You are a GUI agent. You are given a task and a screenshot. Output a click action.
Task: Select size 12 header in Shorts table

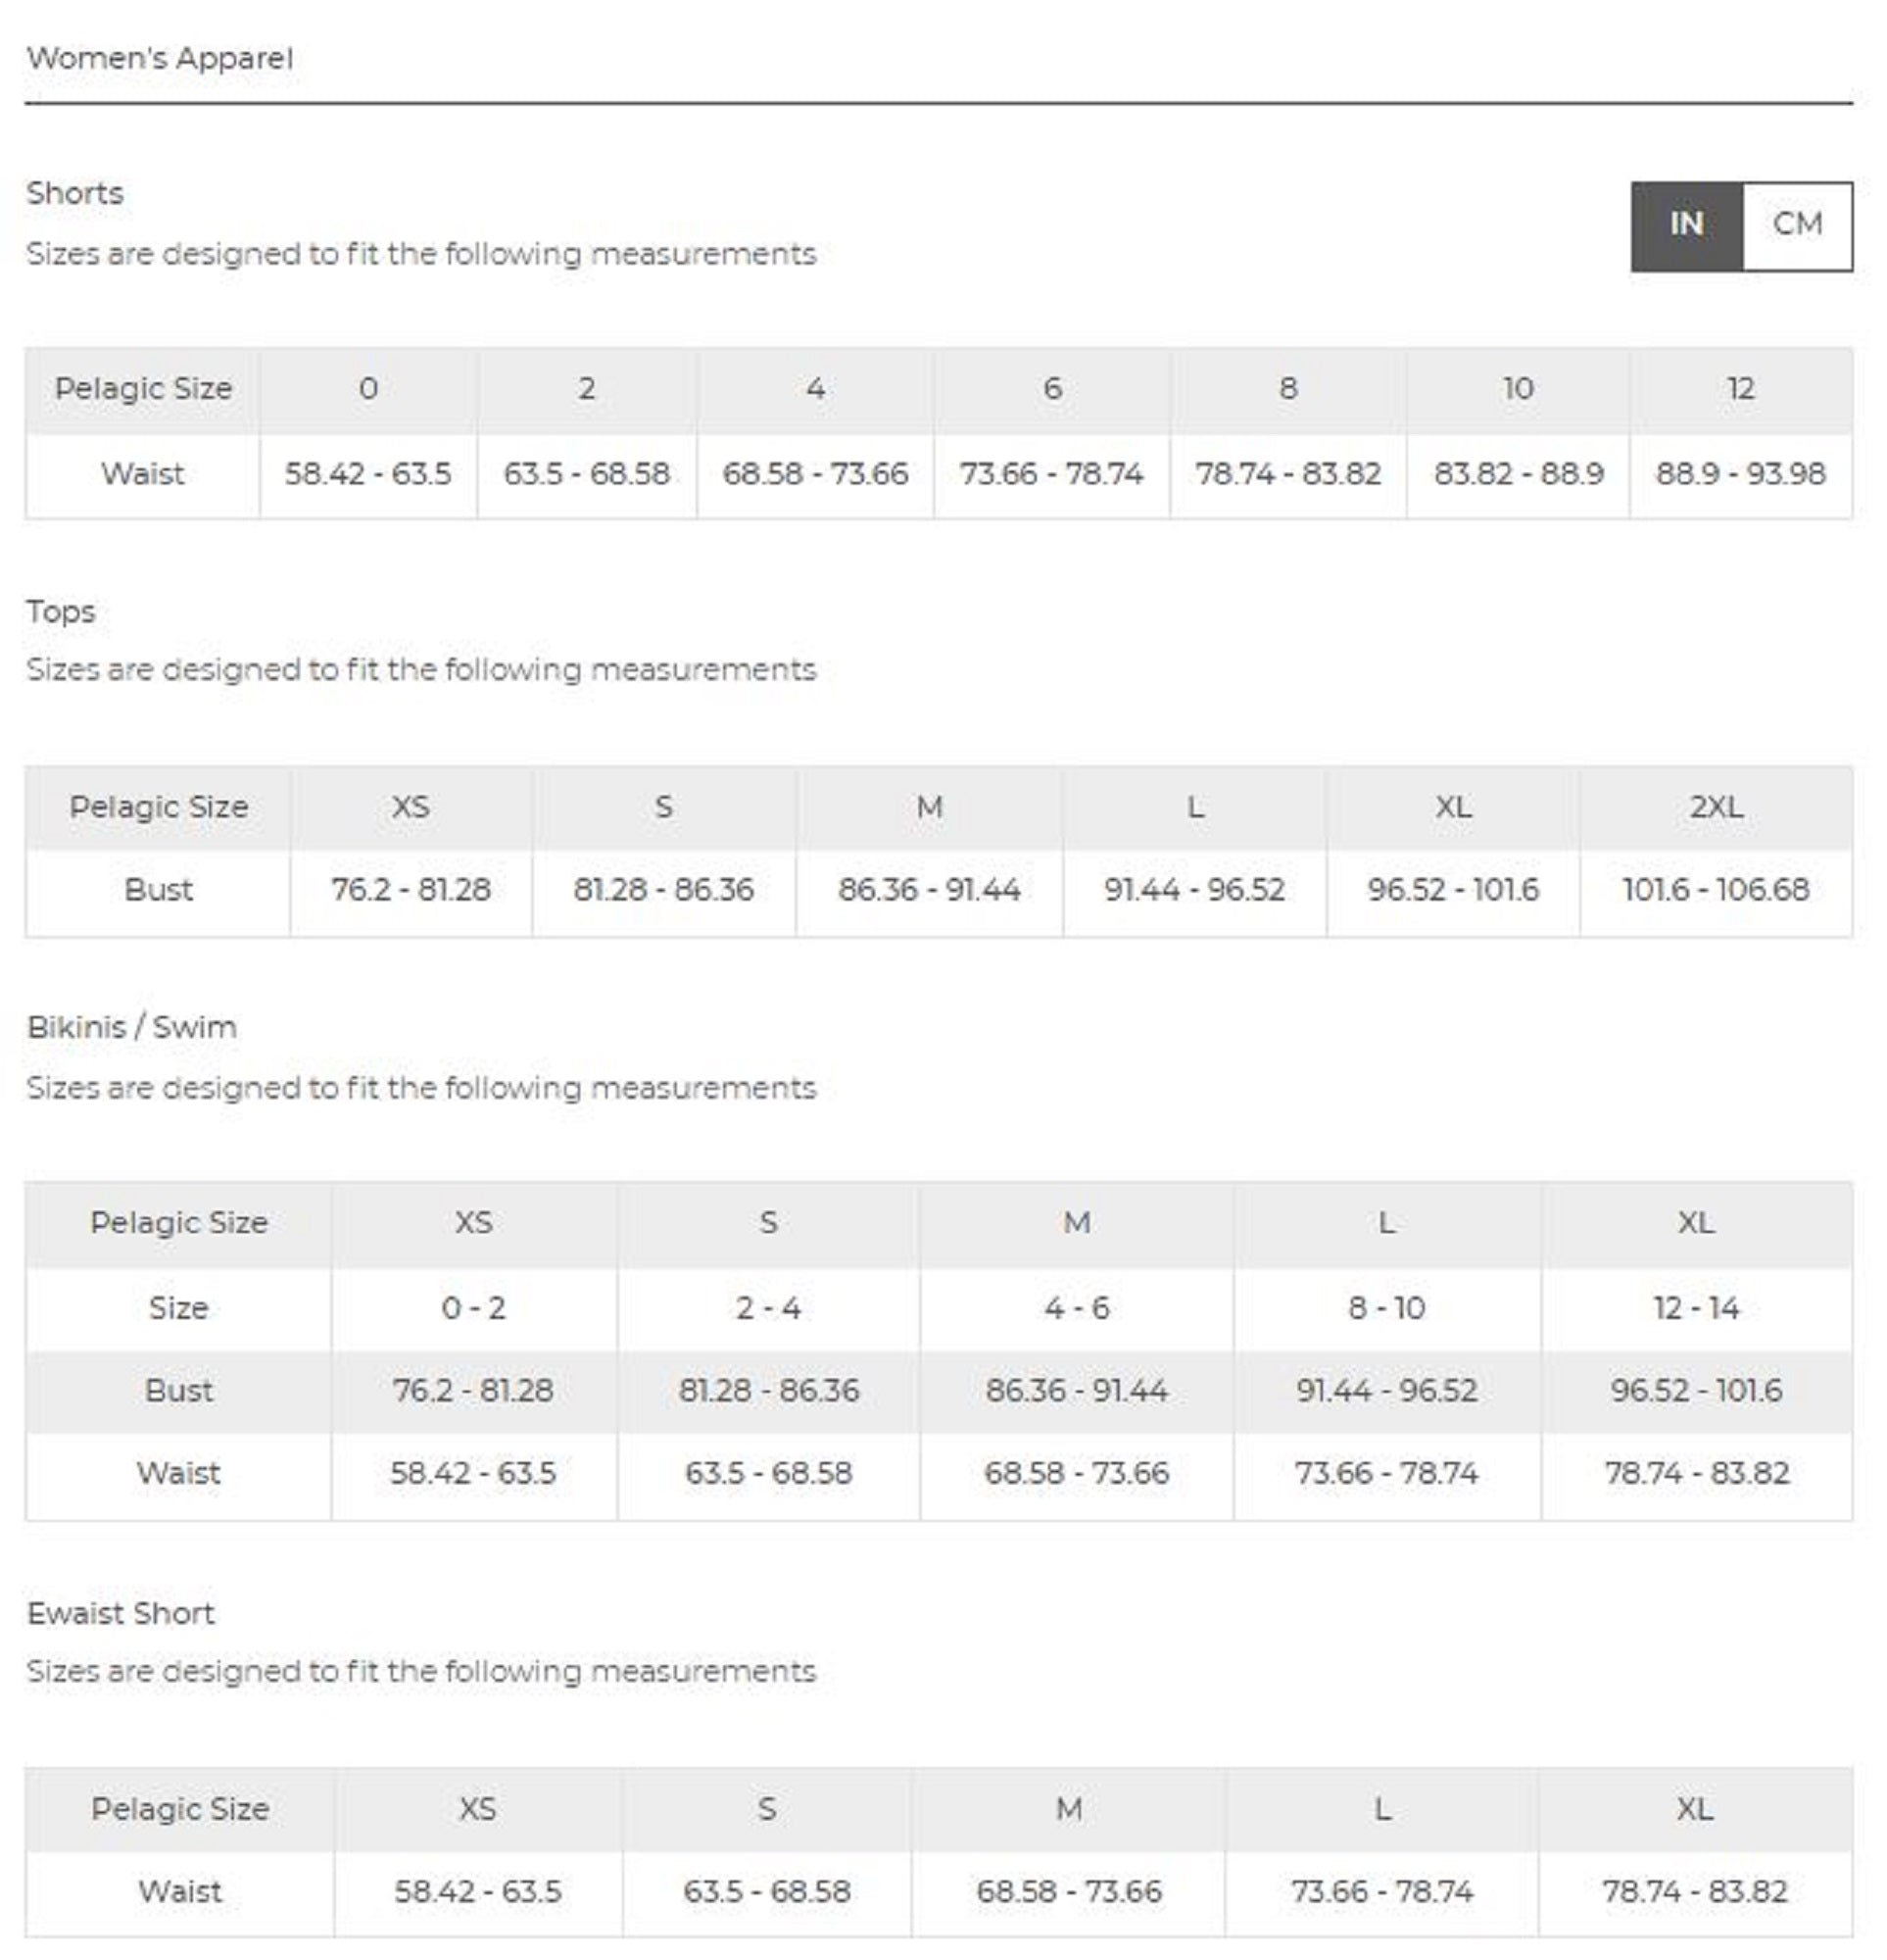tap(1740, 389)
